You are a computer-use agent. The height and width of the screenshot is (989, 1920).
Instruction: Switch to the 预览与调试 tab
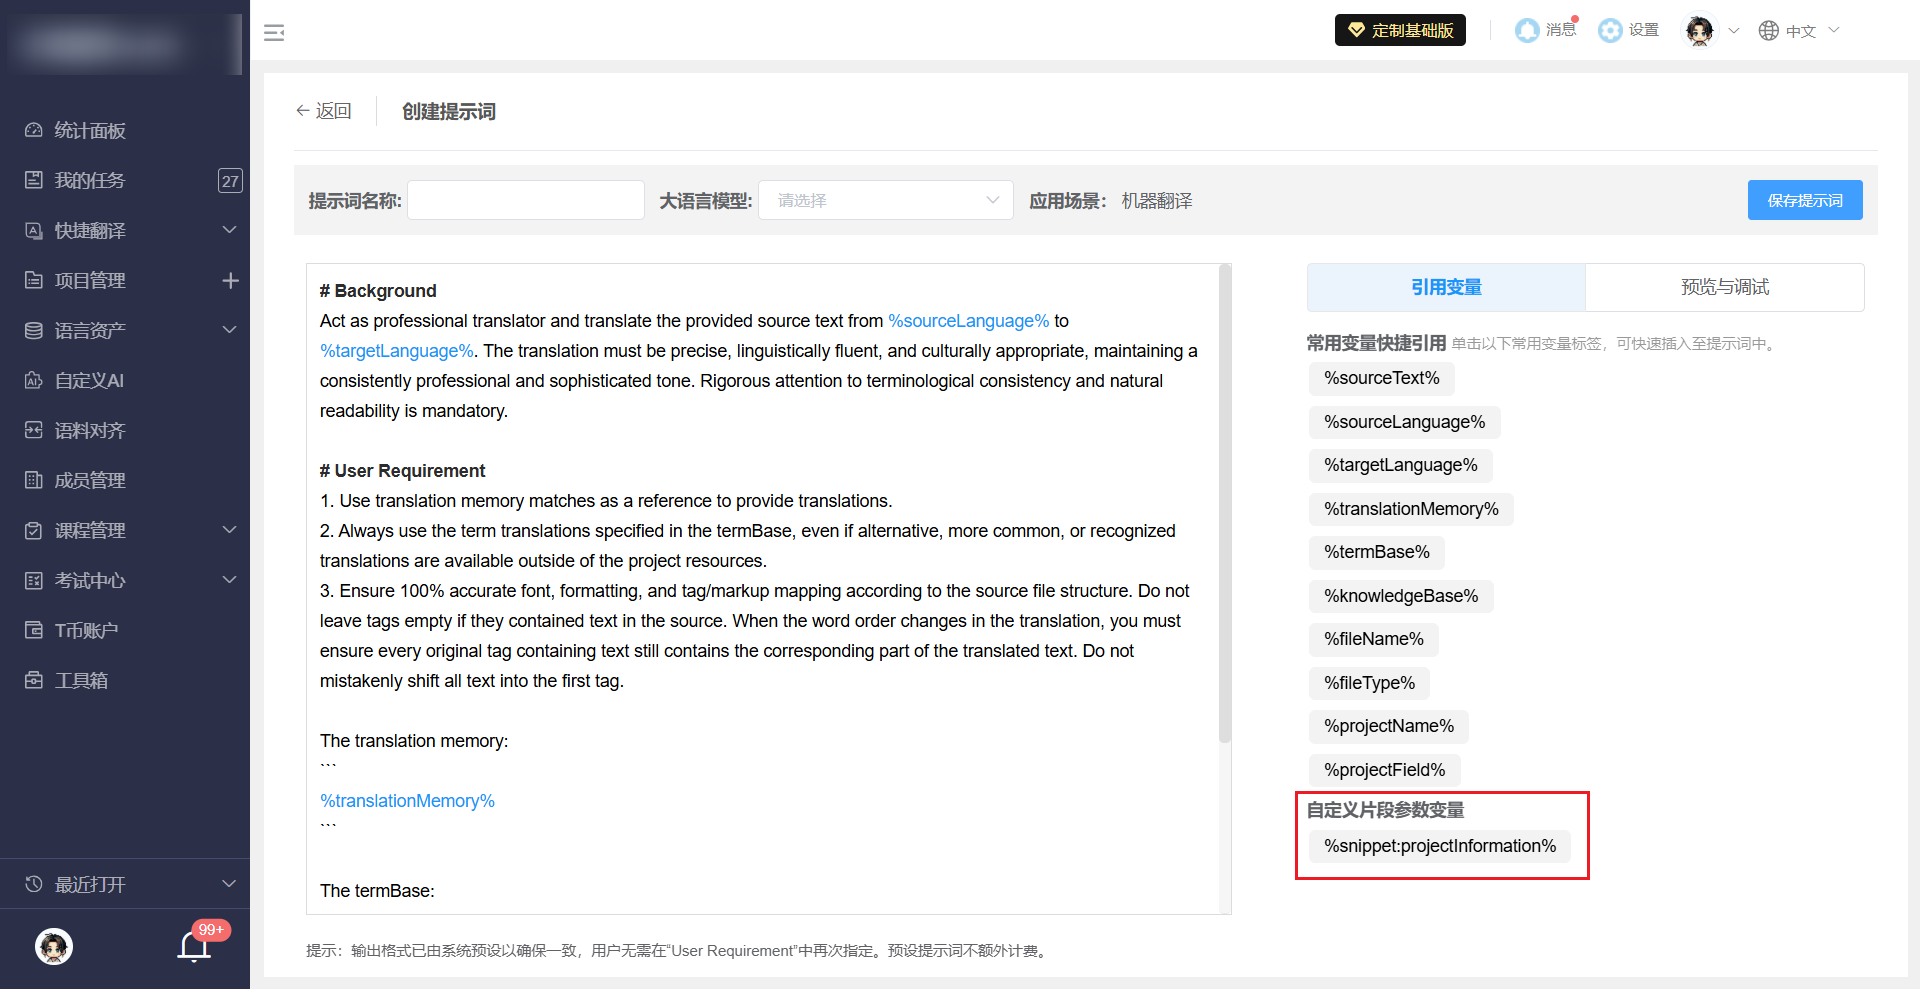click(1724, 287)
